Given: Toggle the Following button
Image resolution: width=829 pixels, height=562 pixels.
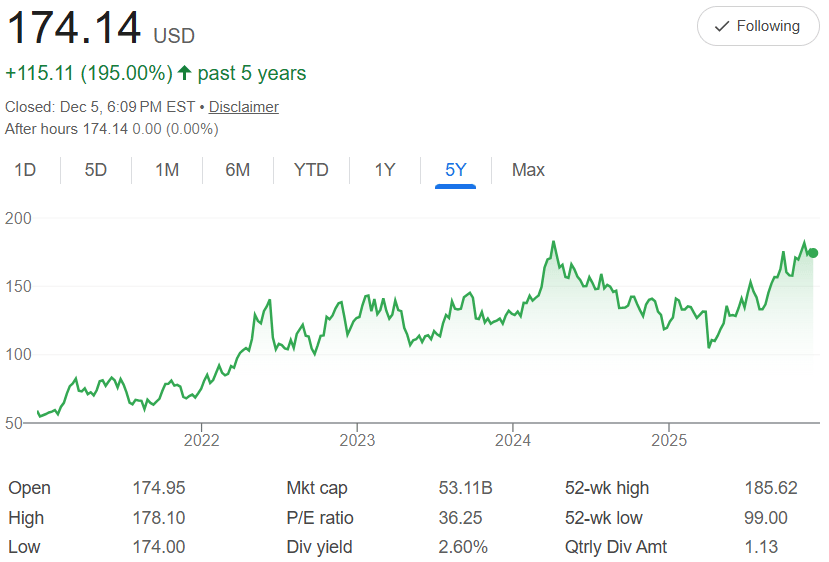Looking at the screenshot, I should [x=757, y=26].
